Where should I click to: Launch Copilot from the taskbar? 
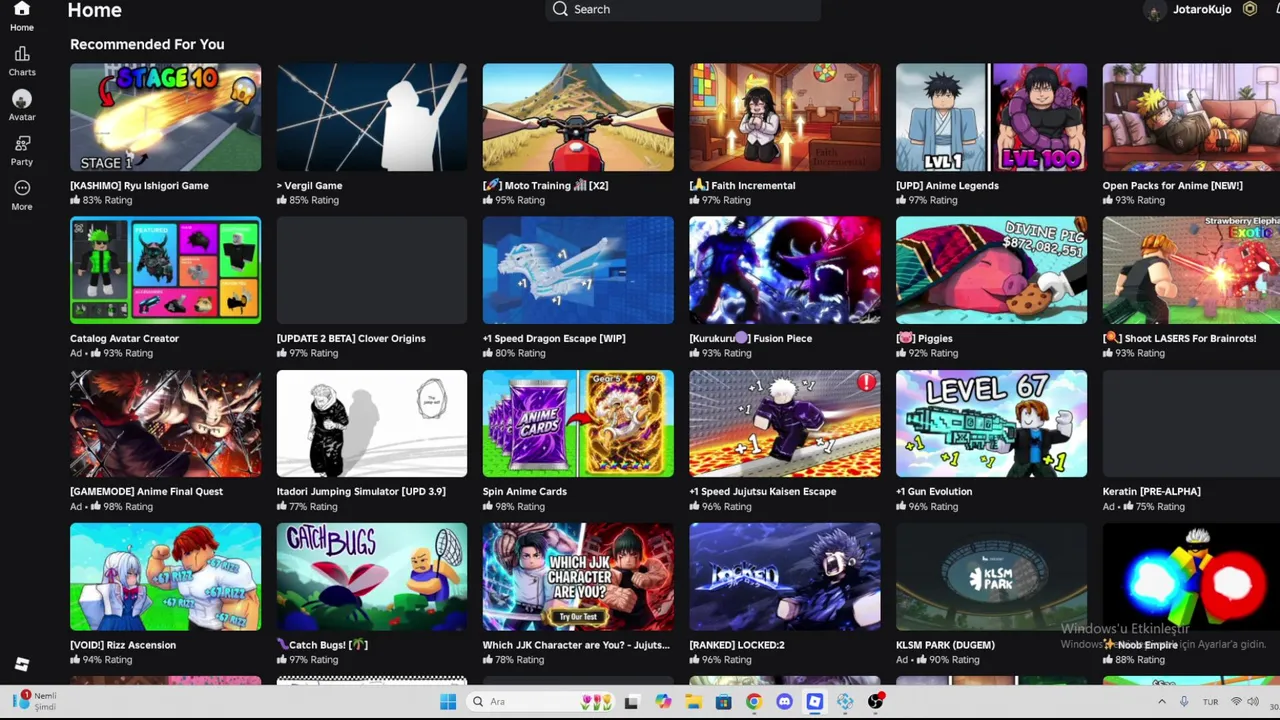[662, 702]
